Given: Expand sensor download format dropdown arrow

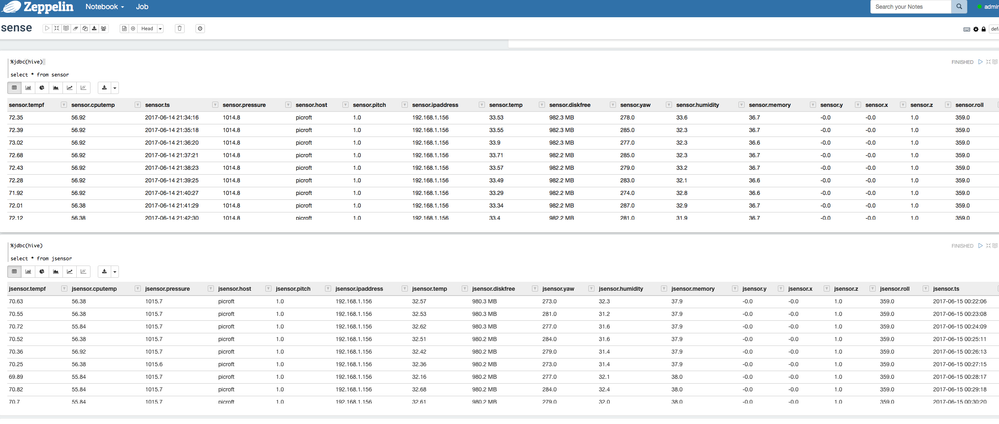Looking at the screenshot, I should tap(114, 88).
